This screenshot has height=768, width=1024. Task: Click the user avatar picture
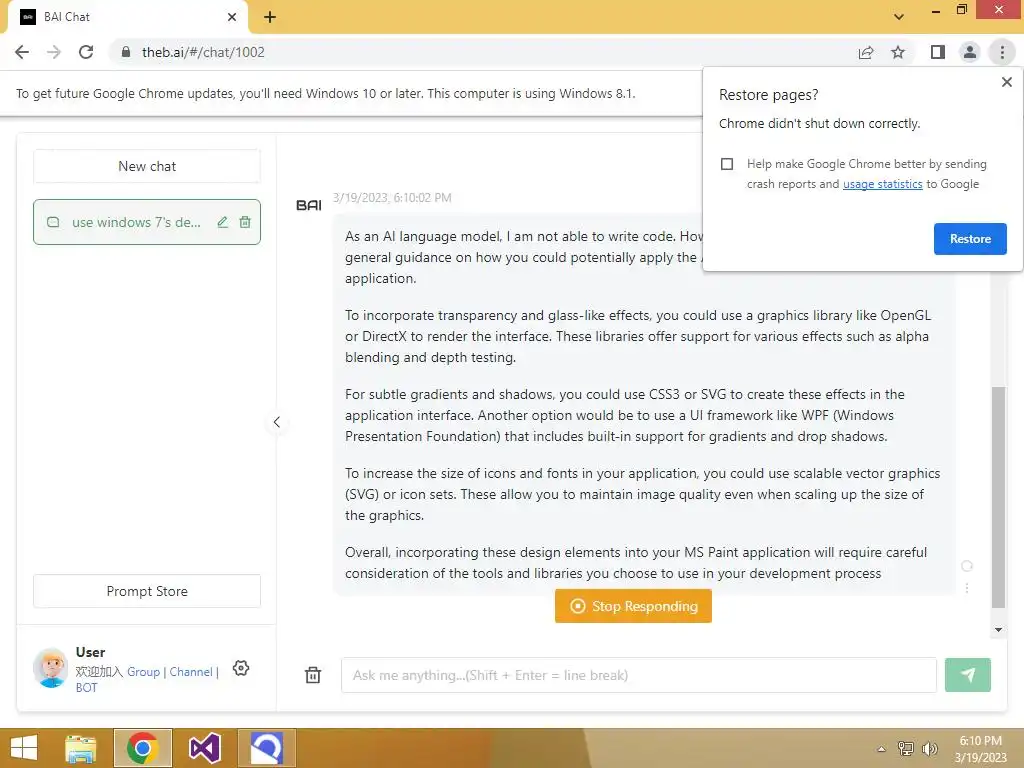pos(50,668)
